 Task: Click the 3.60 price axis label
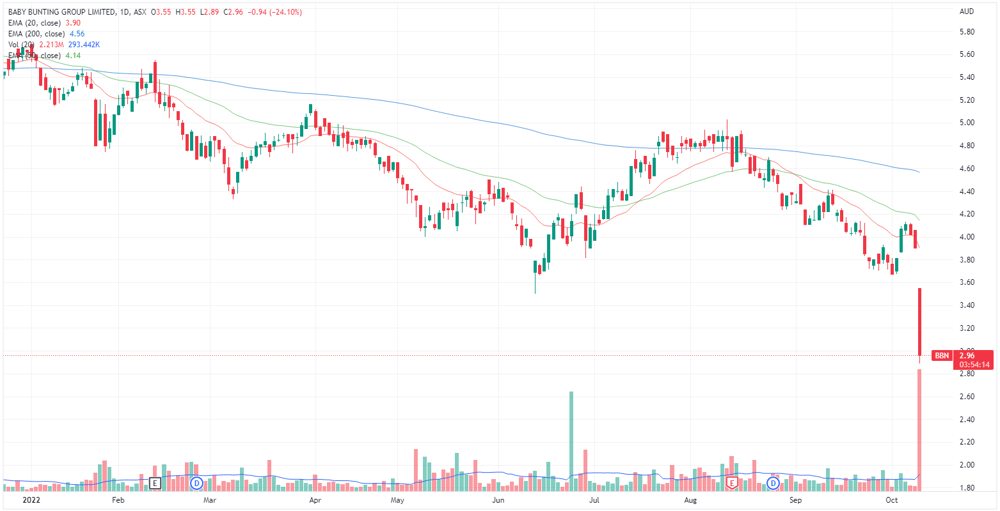click(x=966, y=283)
